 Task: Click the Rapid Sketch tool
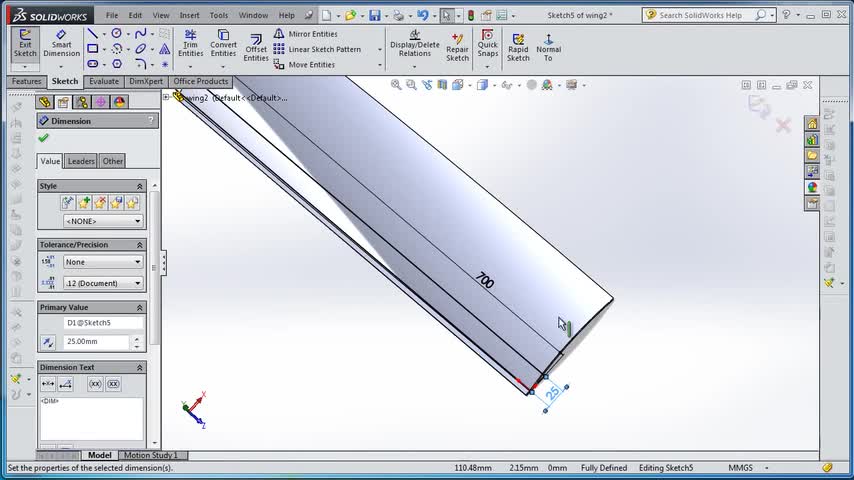518,47
